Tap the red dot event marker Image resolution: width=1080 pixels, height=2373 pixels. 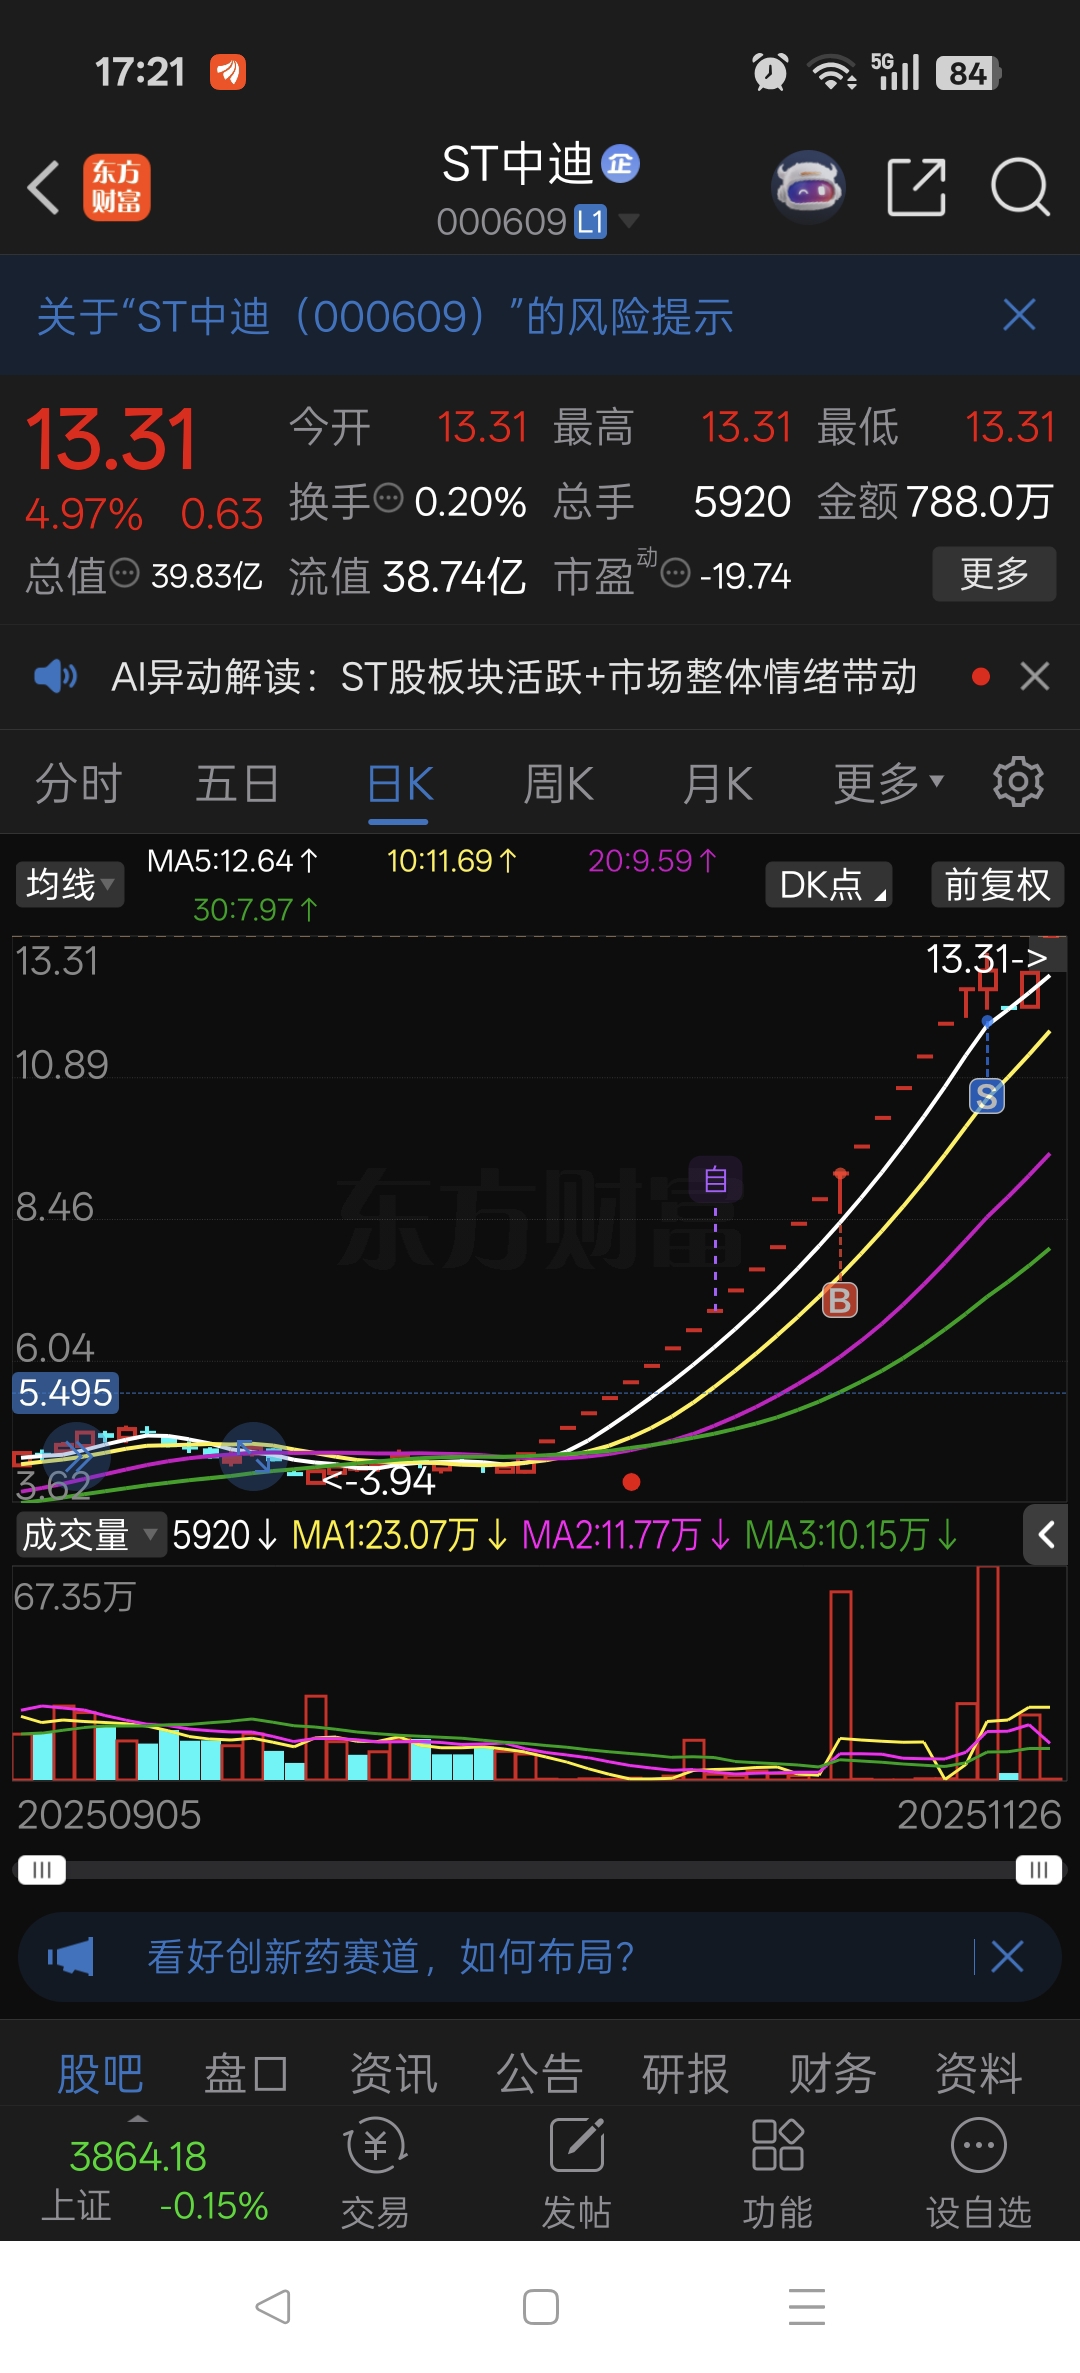[x=631, y=1482]
